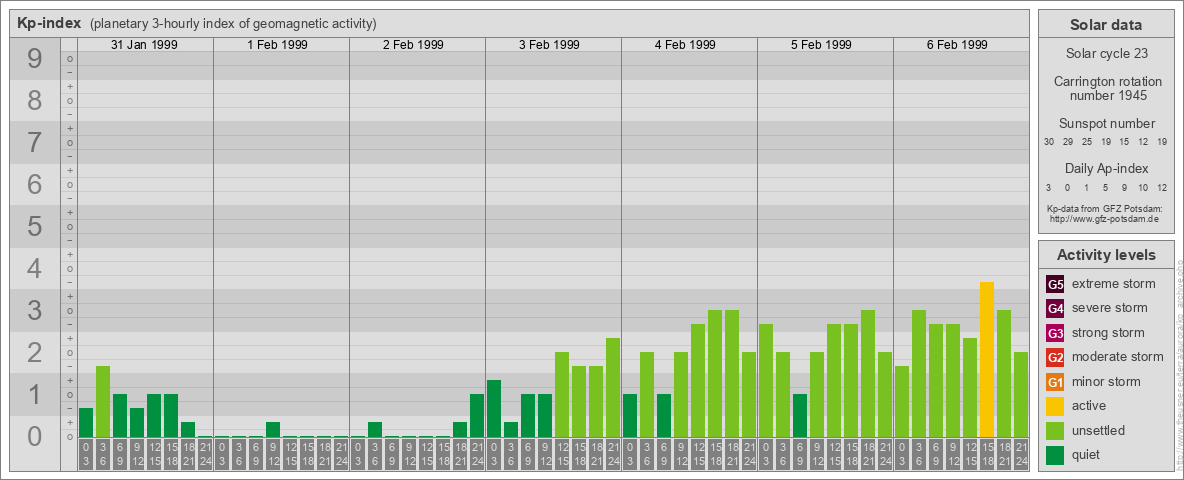The height and width of the screenshot is (480, 1184).
Task: Click the 0-3 bar on 4 Feb 1999
Action: pyautogui.click(x=630, y=415)
